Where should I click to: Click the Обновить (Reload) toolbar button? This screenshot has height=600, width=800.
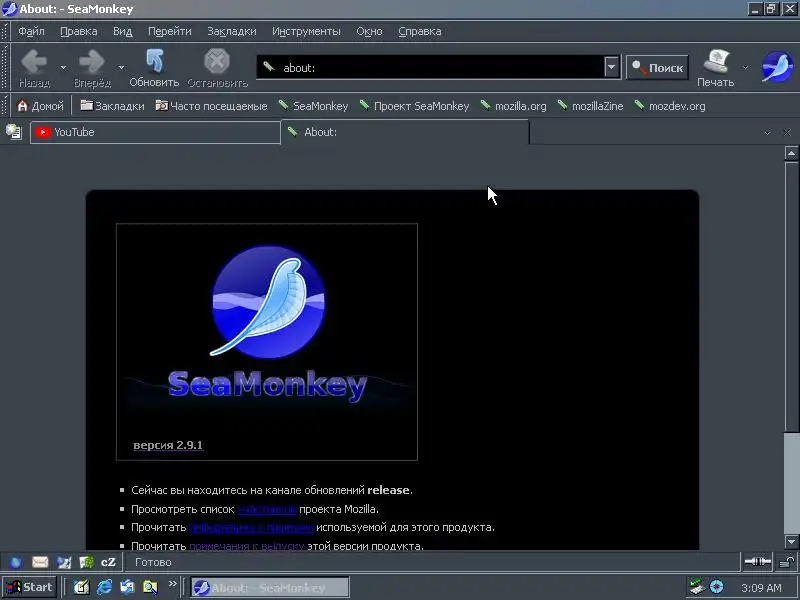154,67
